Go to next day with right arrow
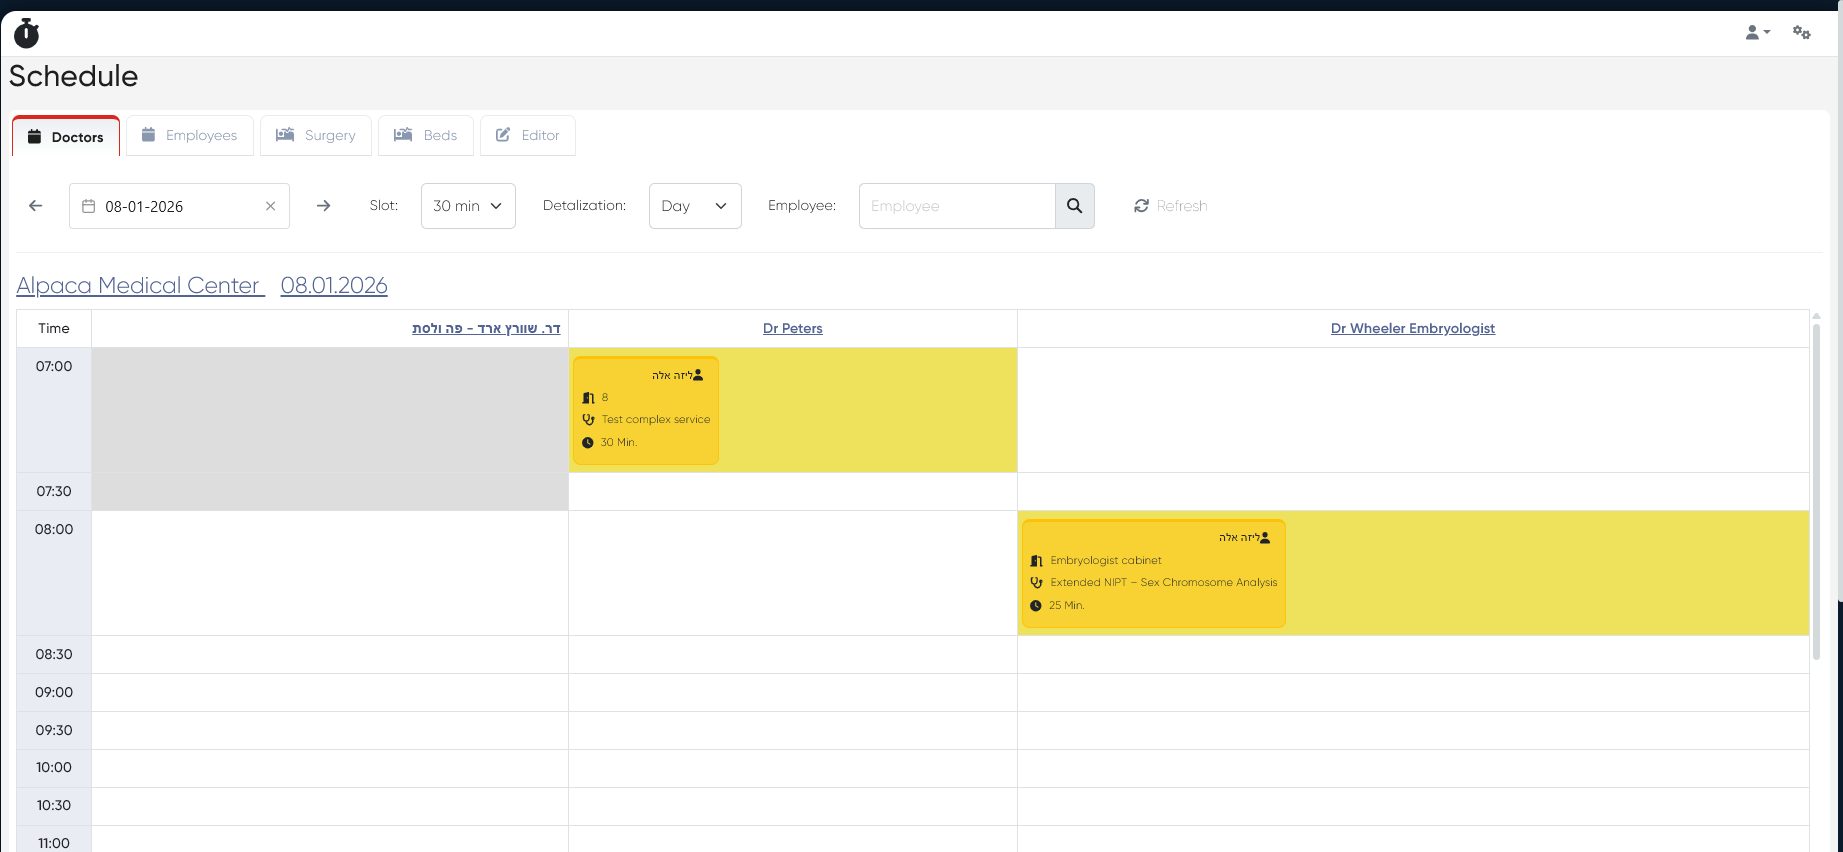The width and height of the screenshot is (1843, 852). point(323,206)
